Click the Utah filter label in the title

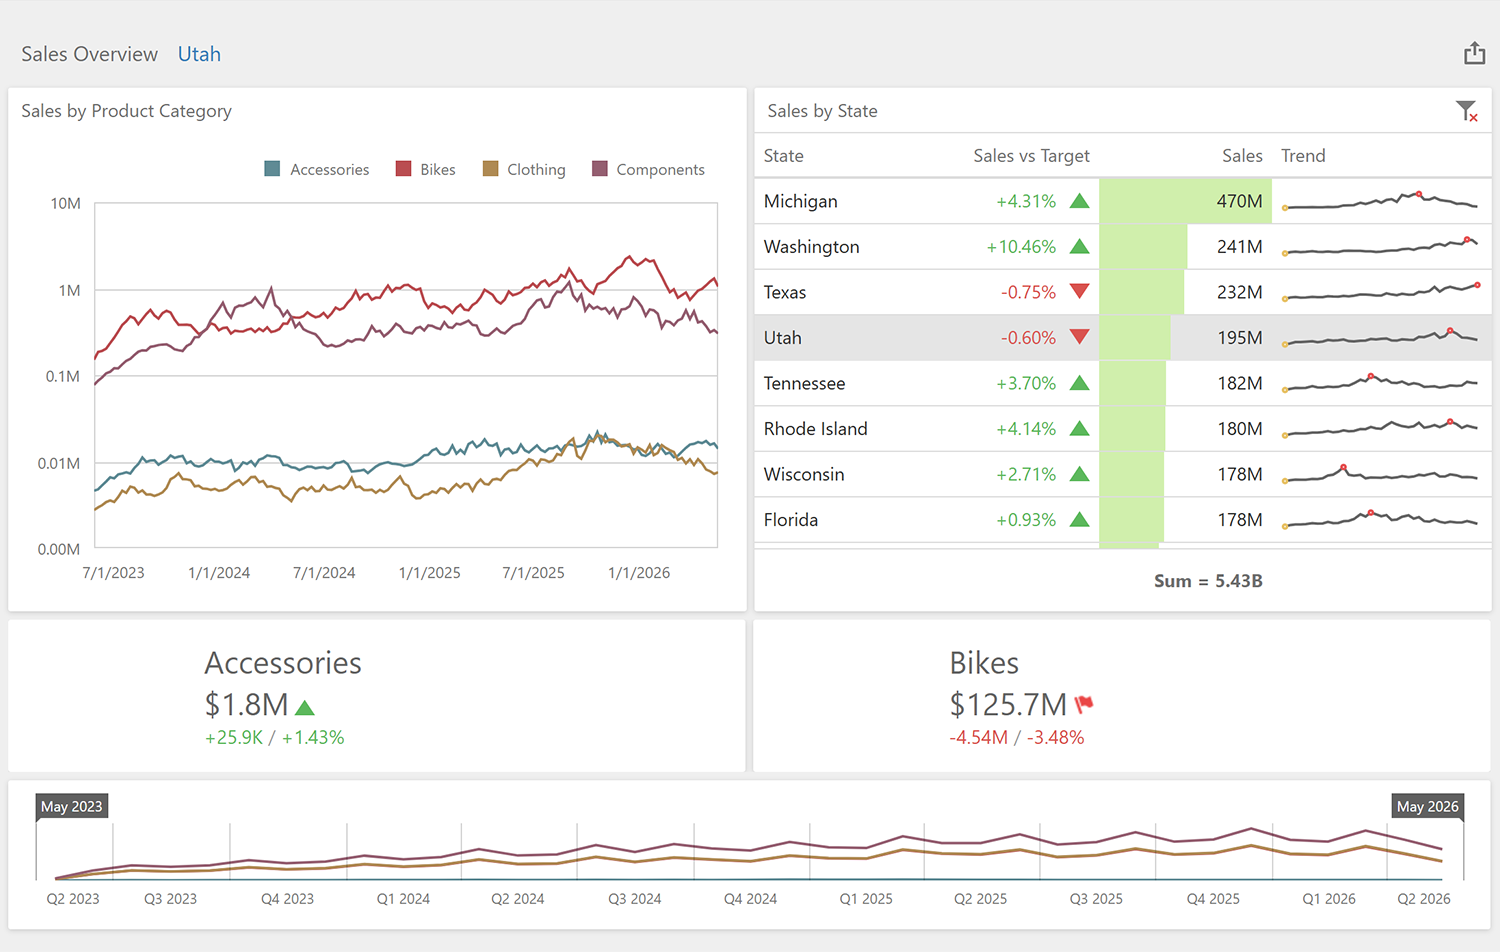pyautogui.click(x=199, y=54)
